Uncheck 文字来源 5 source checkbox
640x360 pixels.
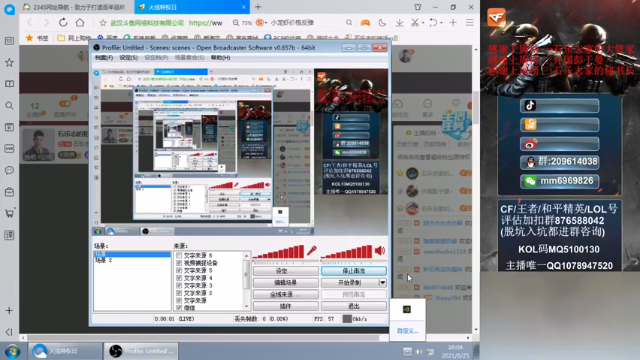click(x=179, y=271)
